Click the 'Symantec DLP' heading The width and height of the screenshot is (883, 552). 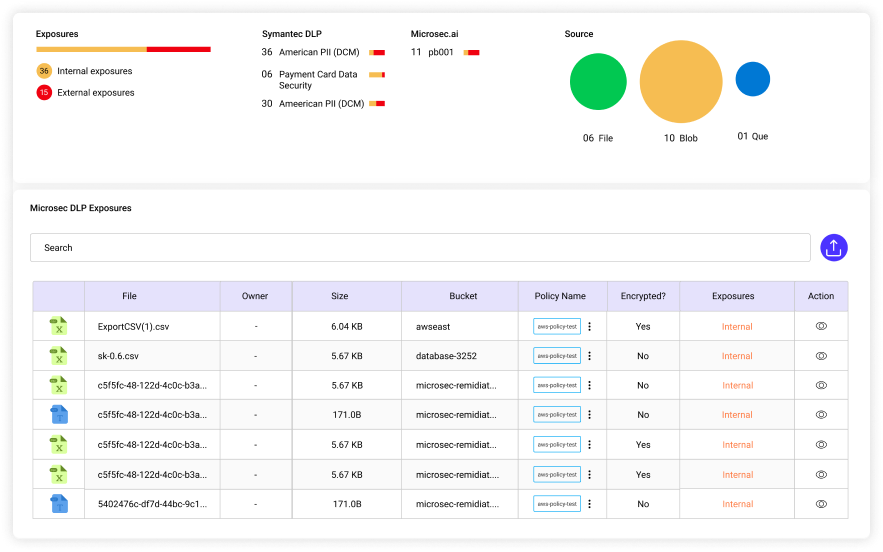(x=292, y=34)
